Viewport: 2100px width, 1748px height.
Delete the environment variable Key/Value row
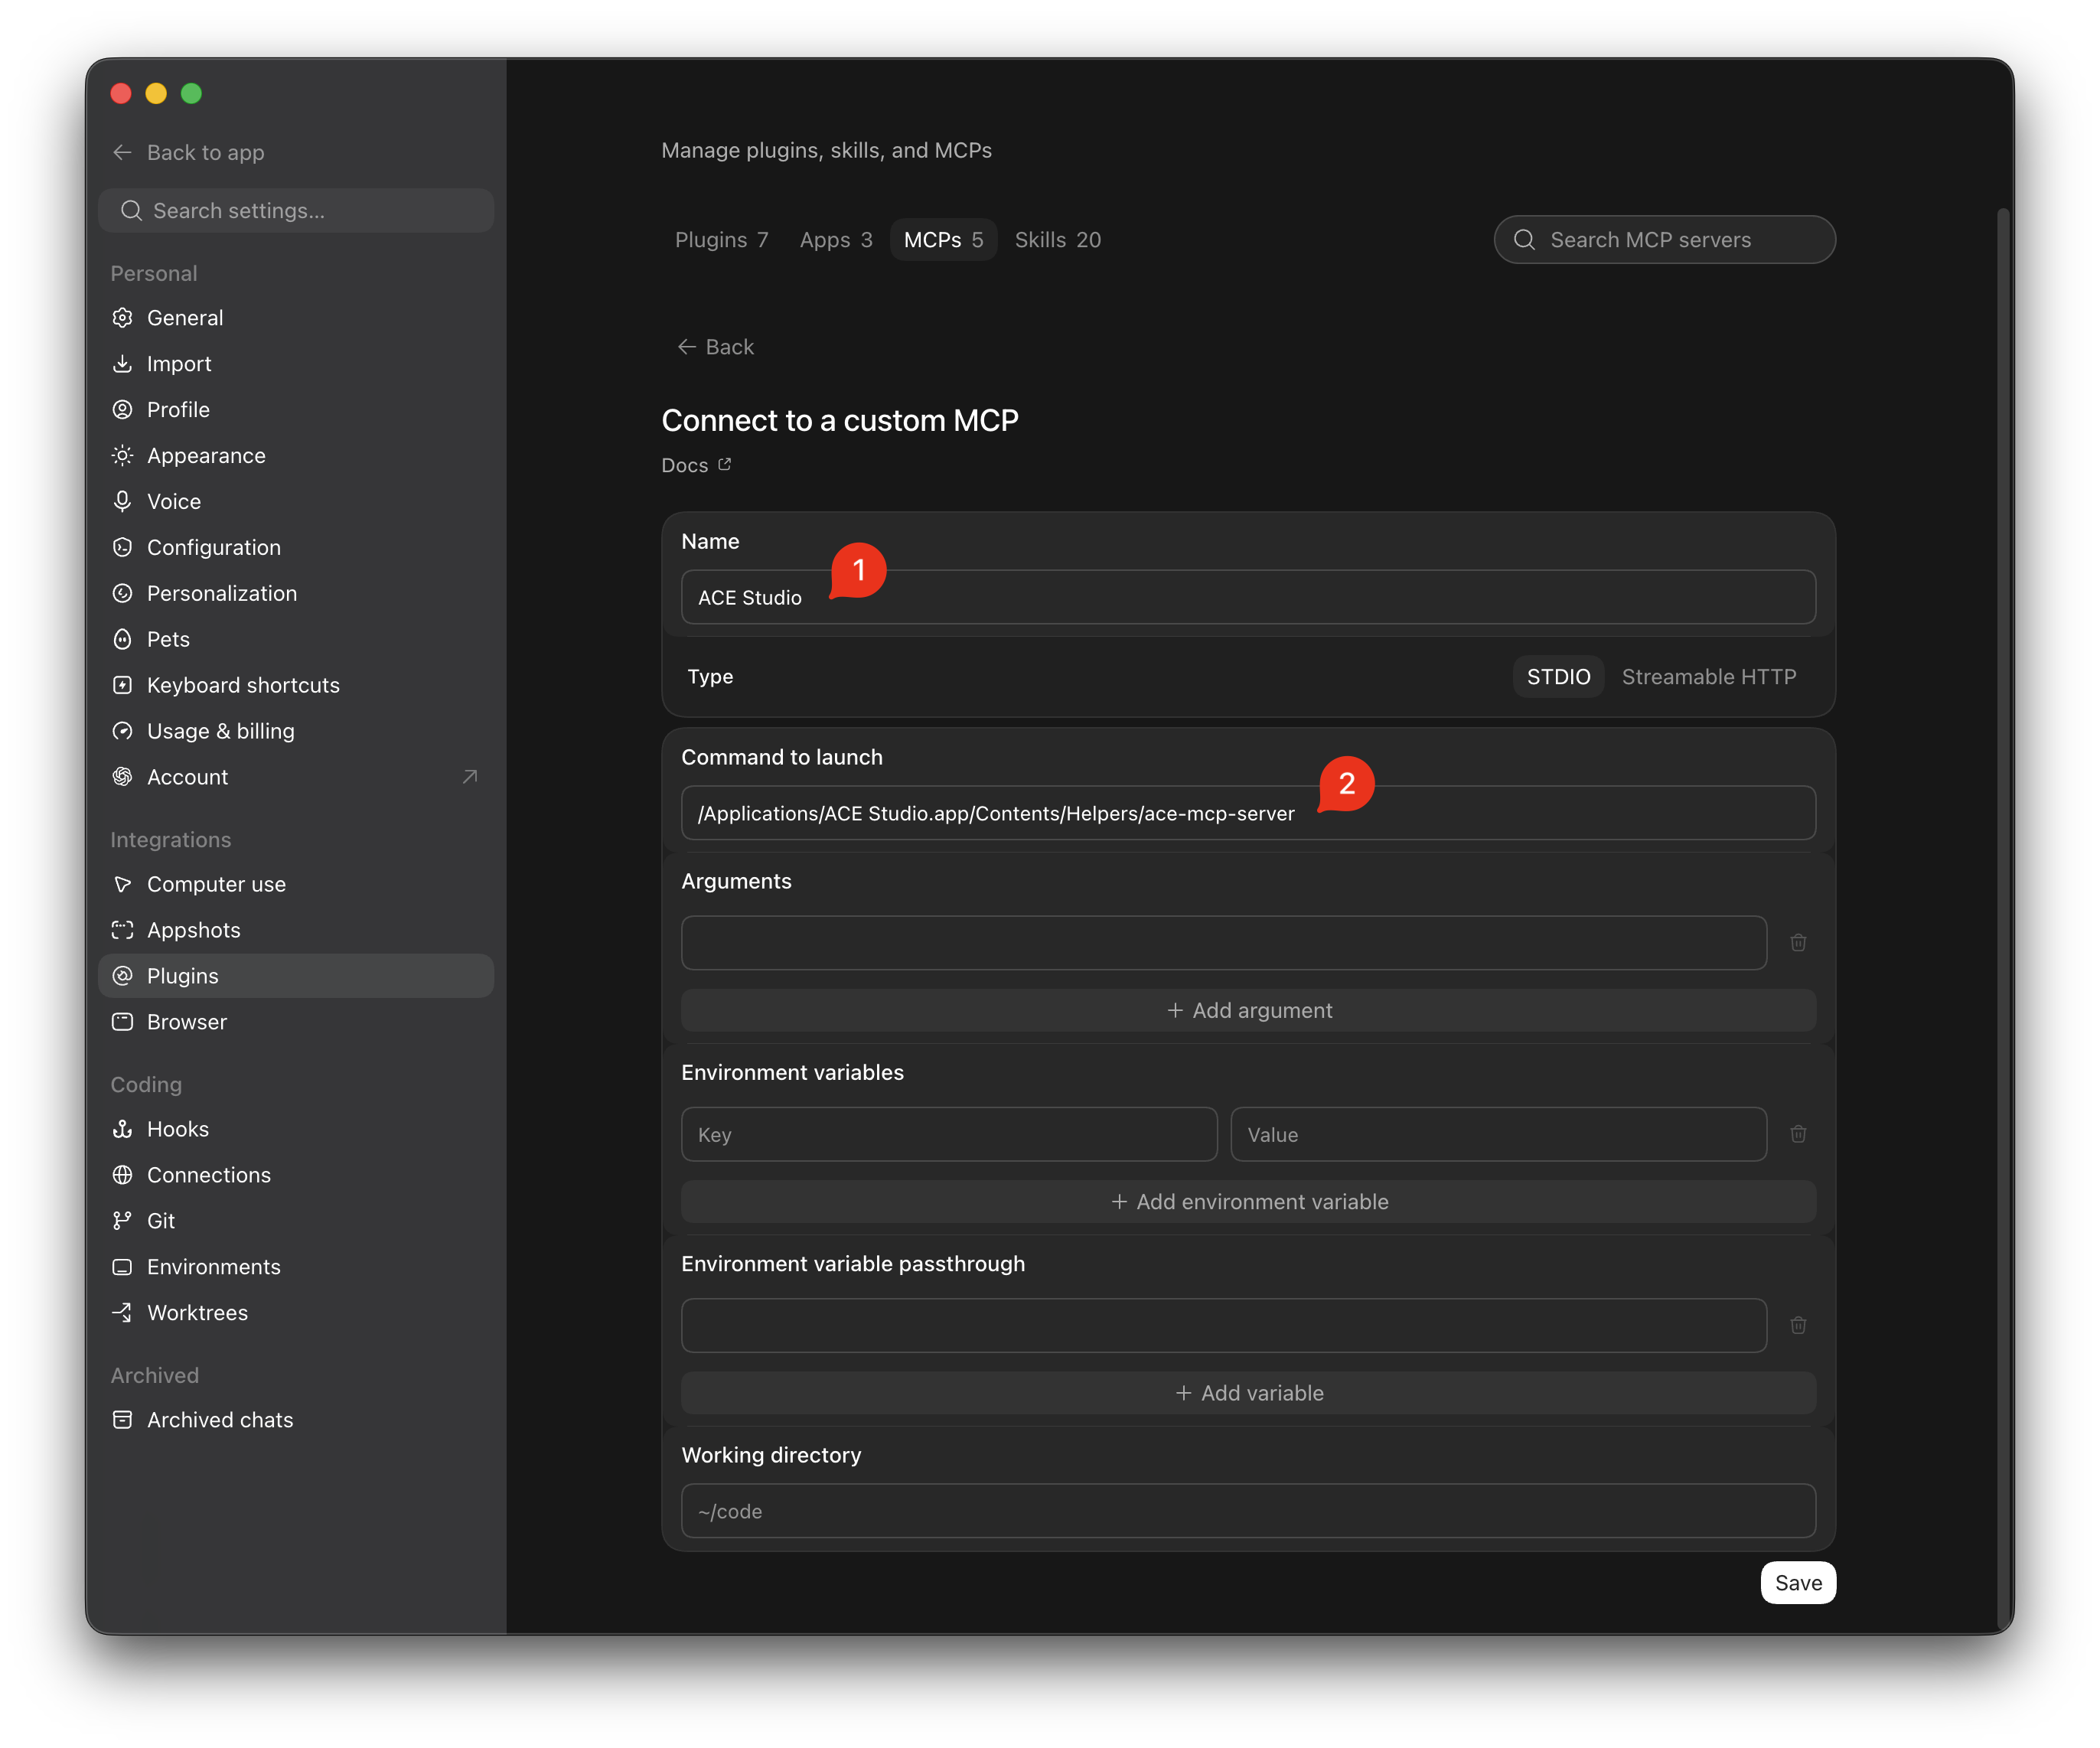pyautogui.click(x=1799, y=1135)
